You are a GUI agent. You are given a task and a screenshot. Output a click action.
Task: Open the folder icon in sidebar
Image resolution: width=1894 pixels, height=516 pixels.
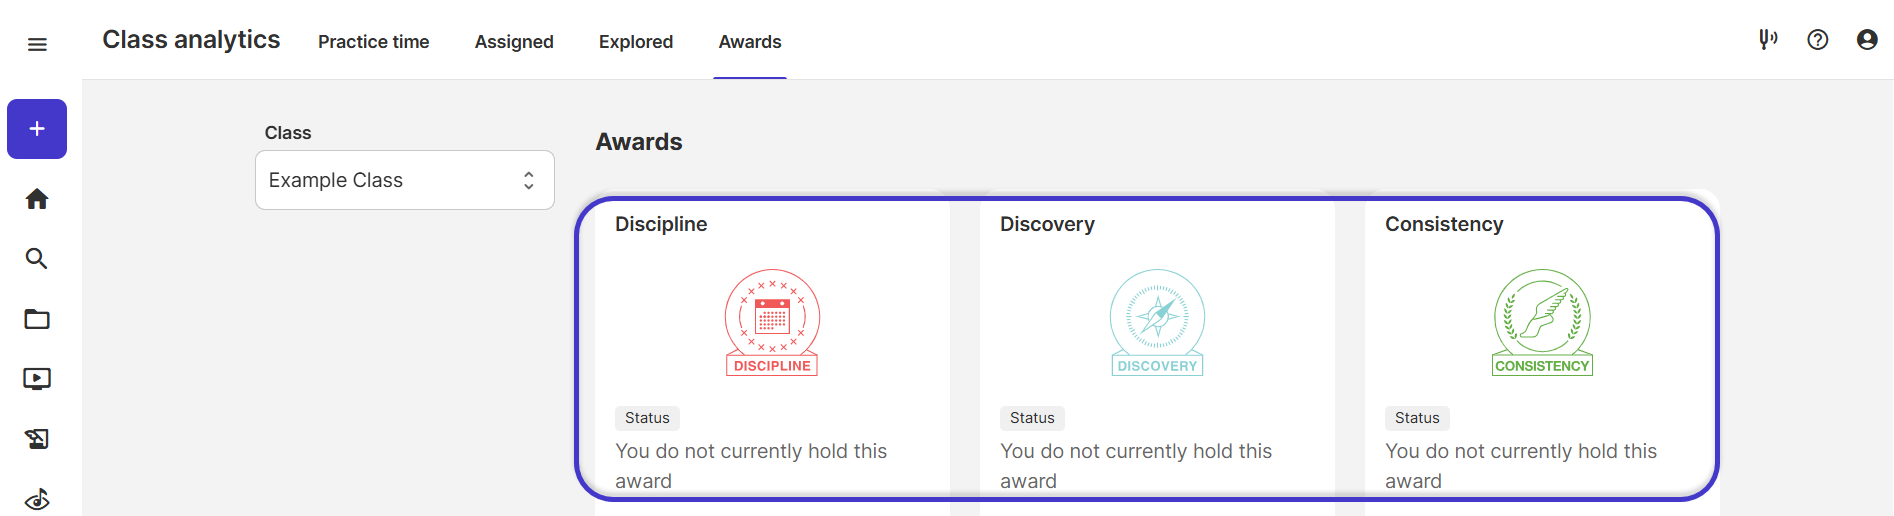(x=37, y=319)
